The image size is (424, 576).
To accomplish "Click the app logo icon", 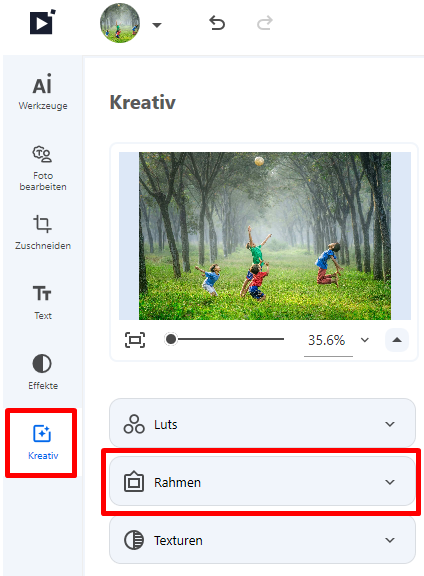I will point(43,22).
